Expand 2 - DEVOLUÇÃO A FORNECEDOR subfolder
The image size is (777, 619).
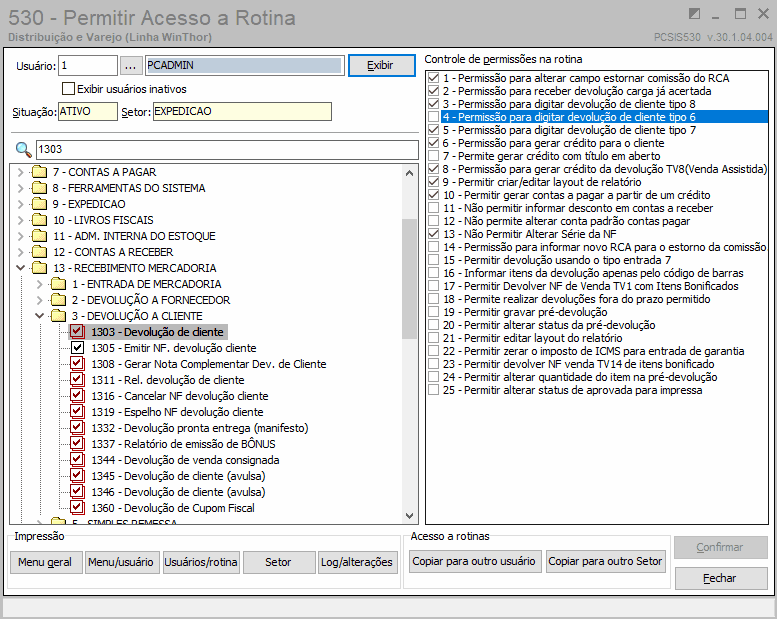pos(40,300)
